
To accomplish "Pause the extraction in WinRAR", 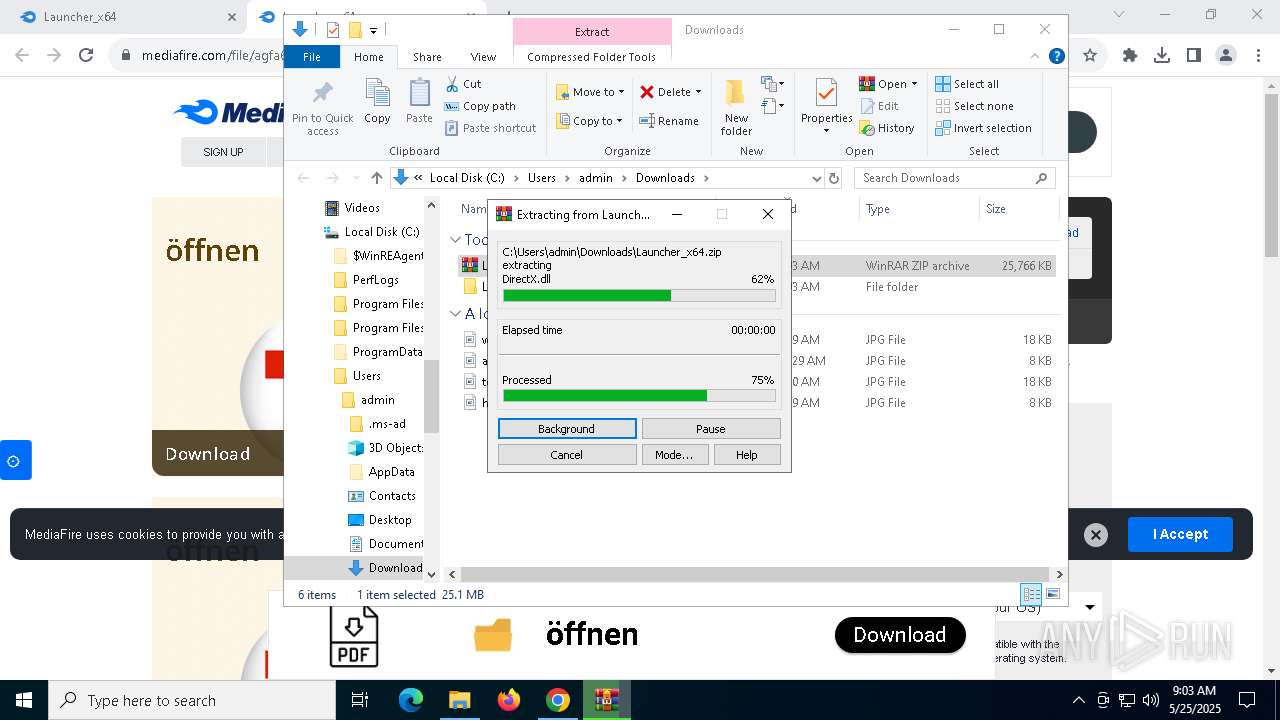I will pyautogui.click(x=711, y=429).
